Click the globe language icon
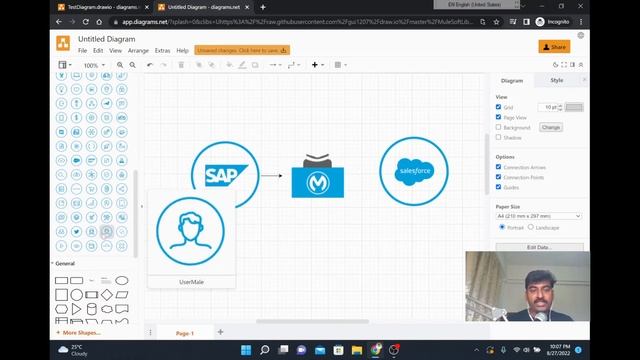The height and width of the screenshot is (360, 640). pos(580,36)
